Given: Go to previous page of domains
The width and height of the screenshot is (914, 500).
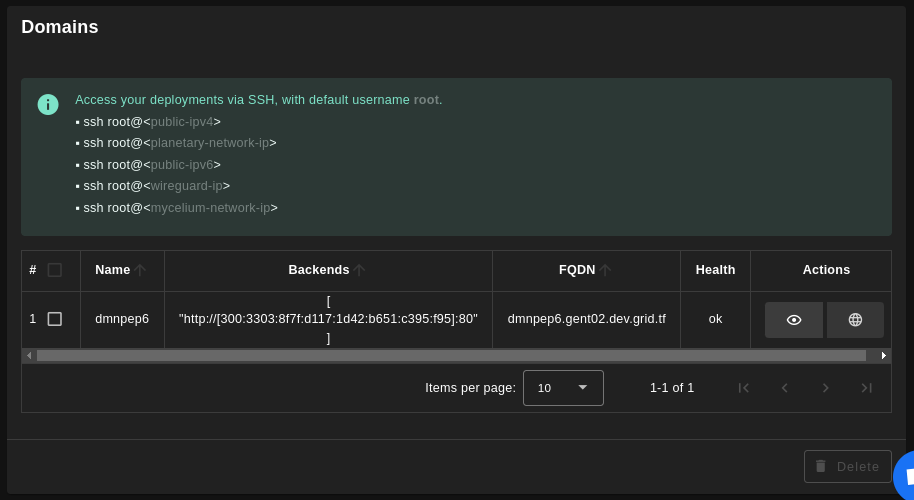Looking at the screenshot, I should pyautogui.click(x=785, y=388).
